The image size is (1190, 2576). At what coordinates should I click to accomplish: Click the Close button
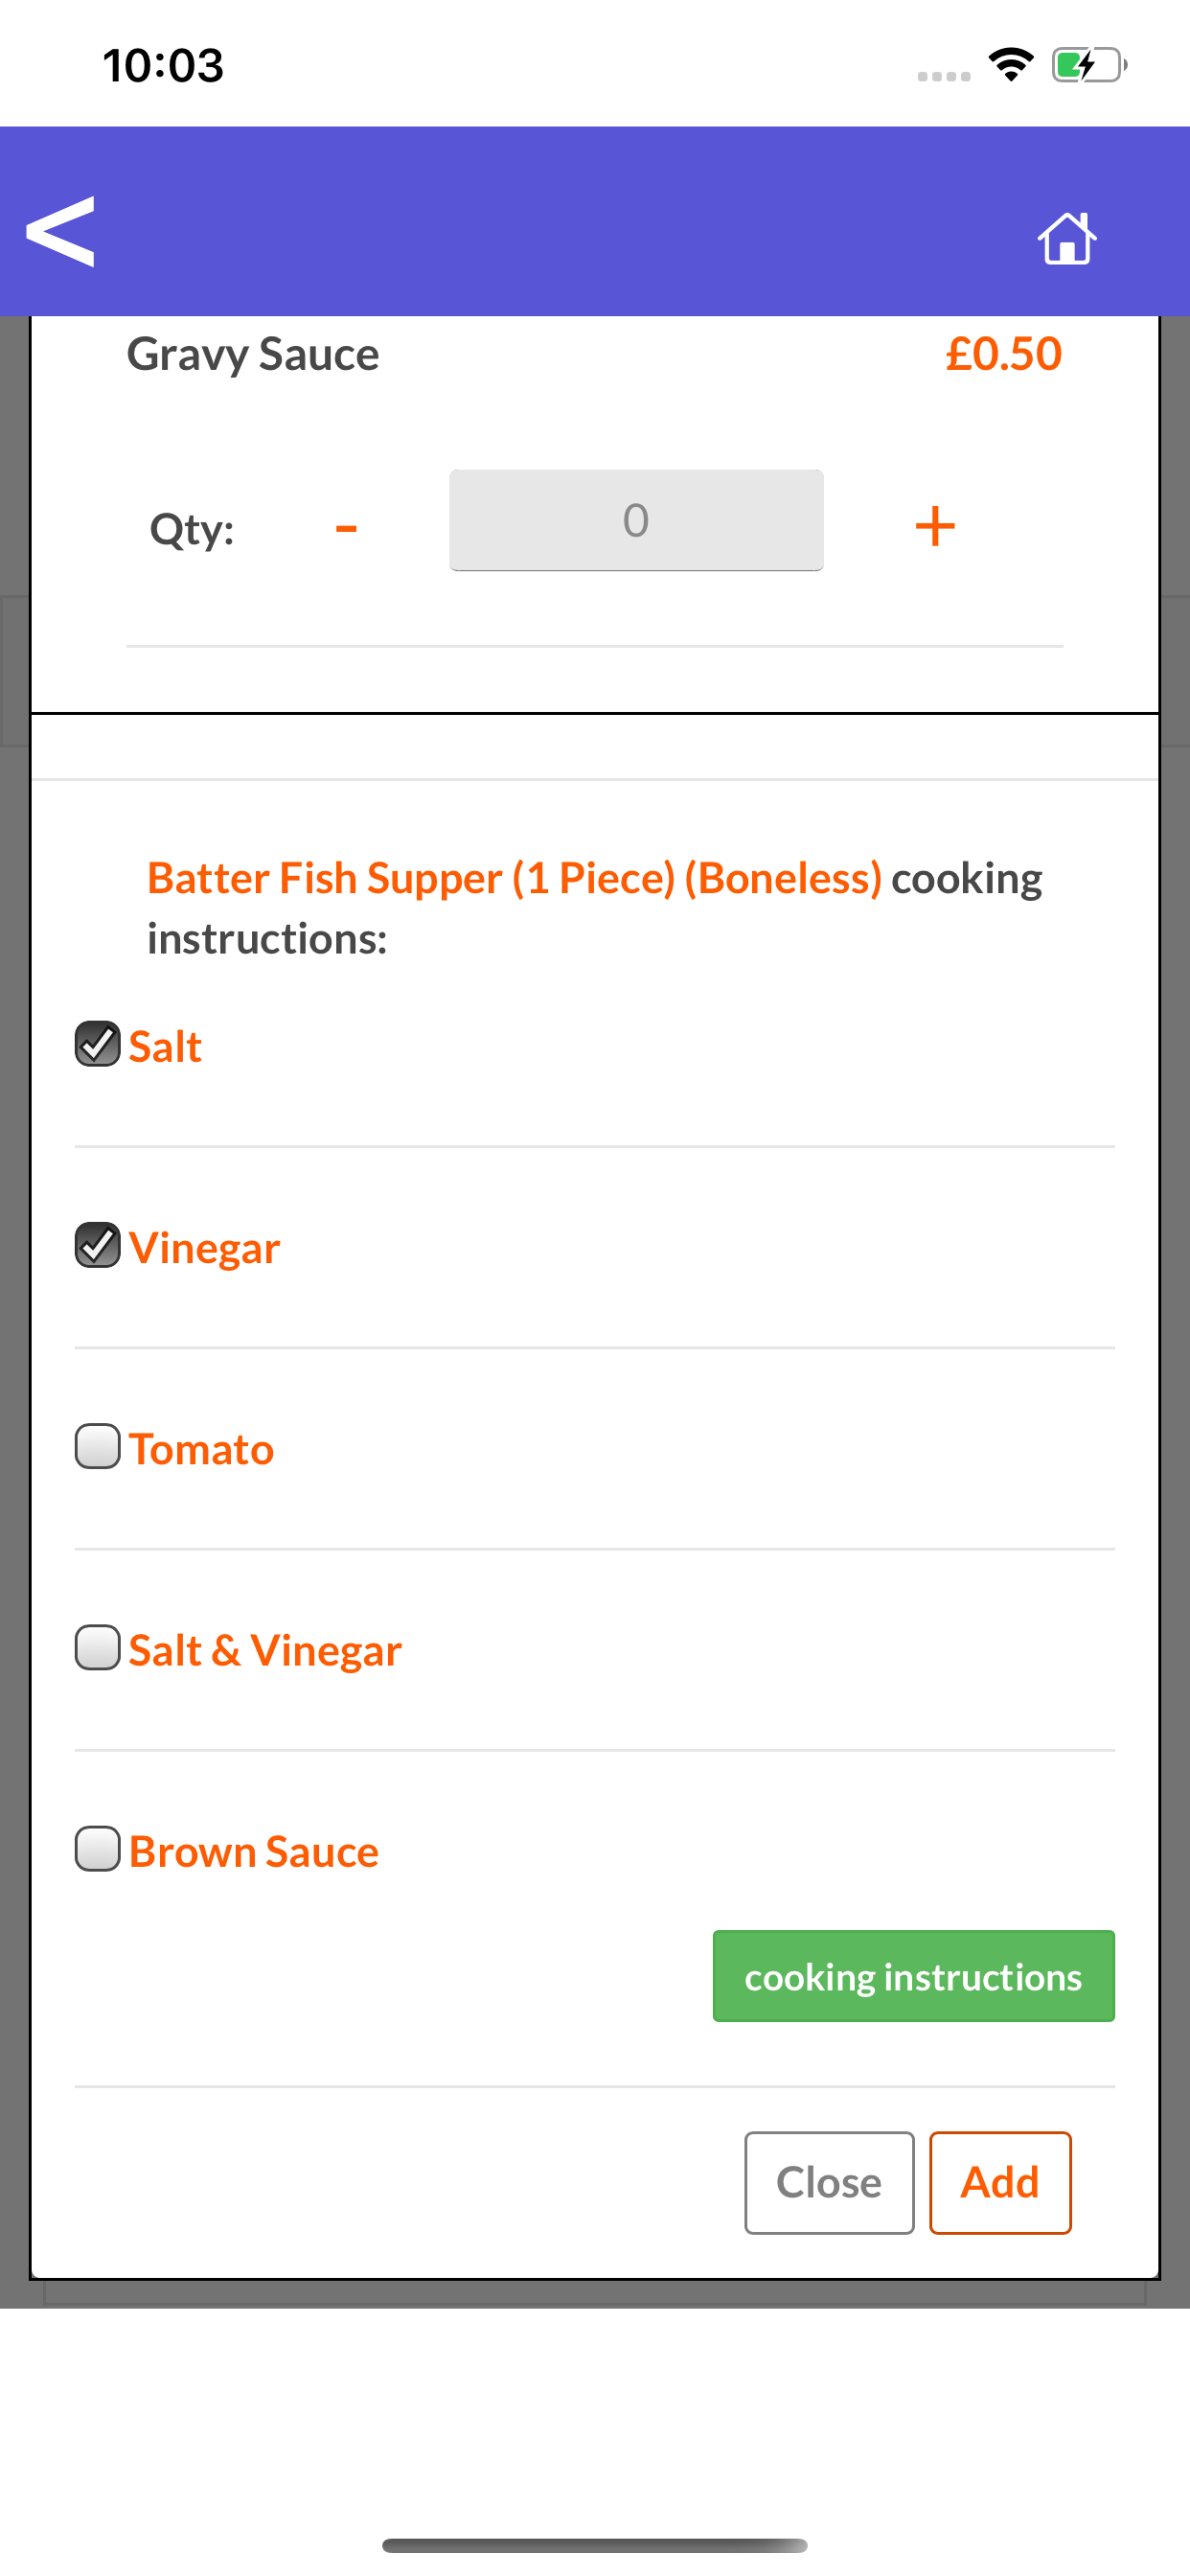(828, 2182)
